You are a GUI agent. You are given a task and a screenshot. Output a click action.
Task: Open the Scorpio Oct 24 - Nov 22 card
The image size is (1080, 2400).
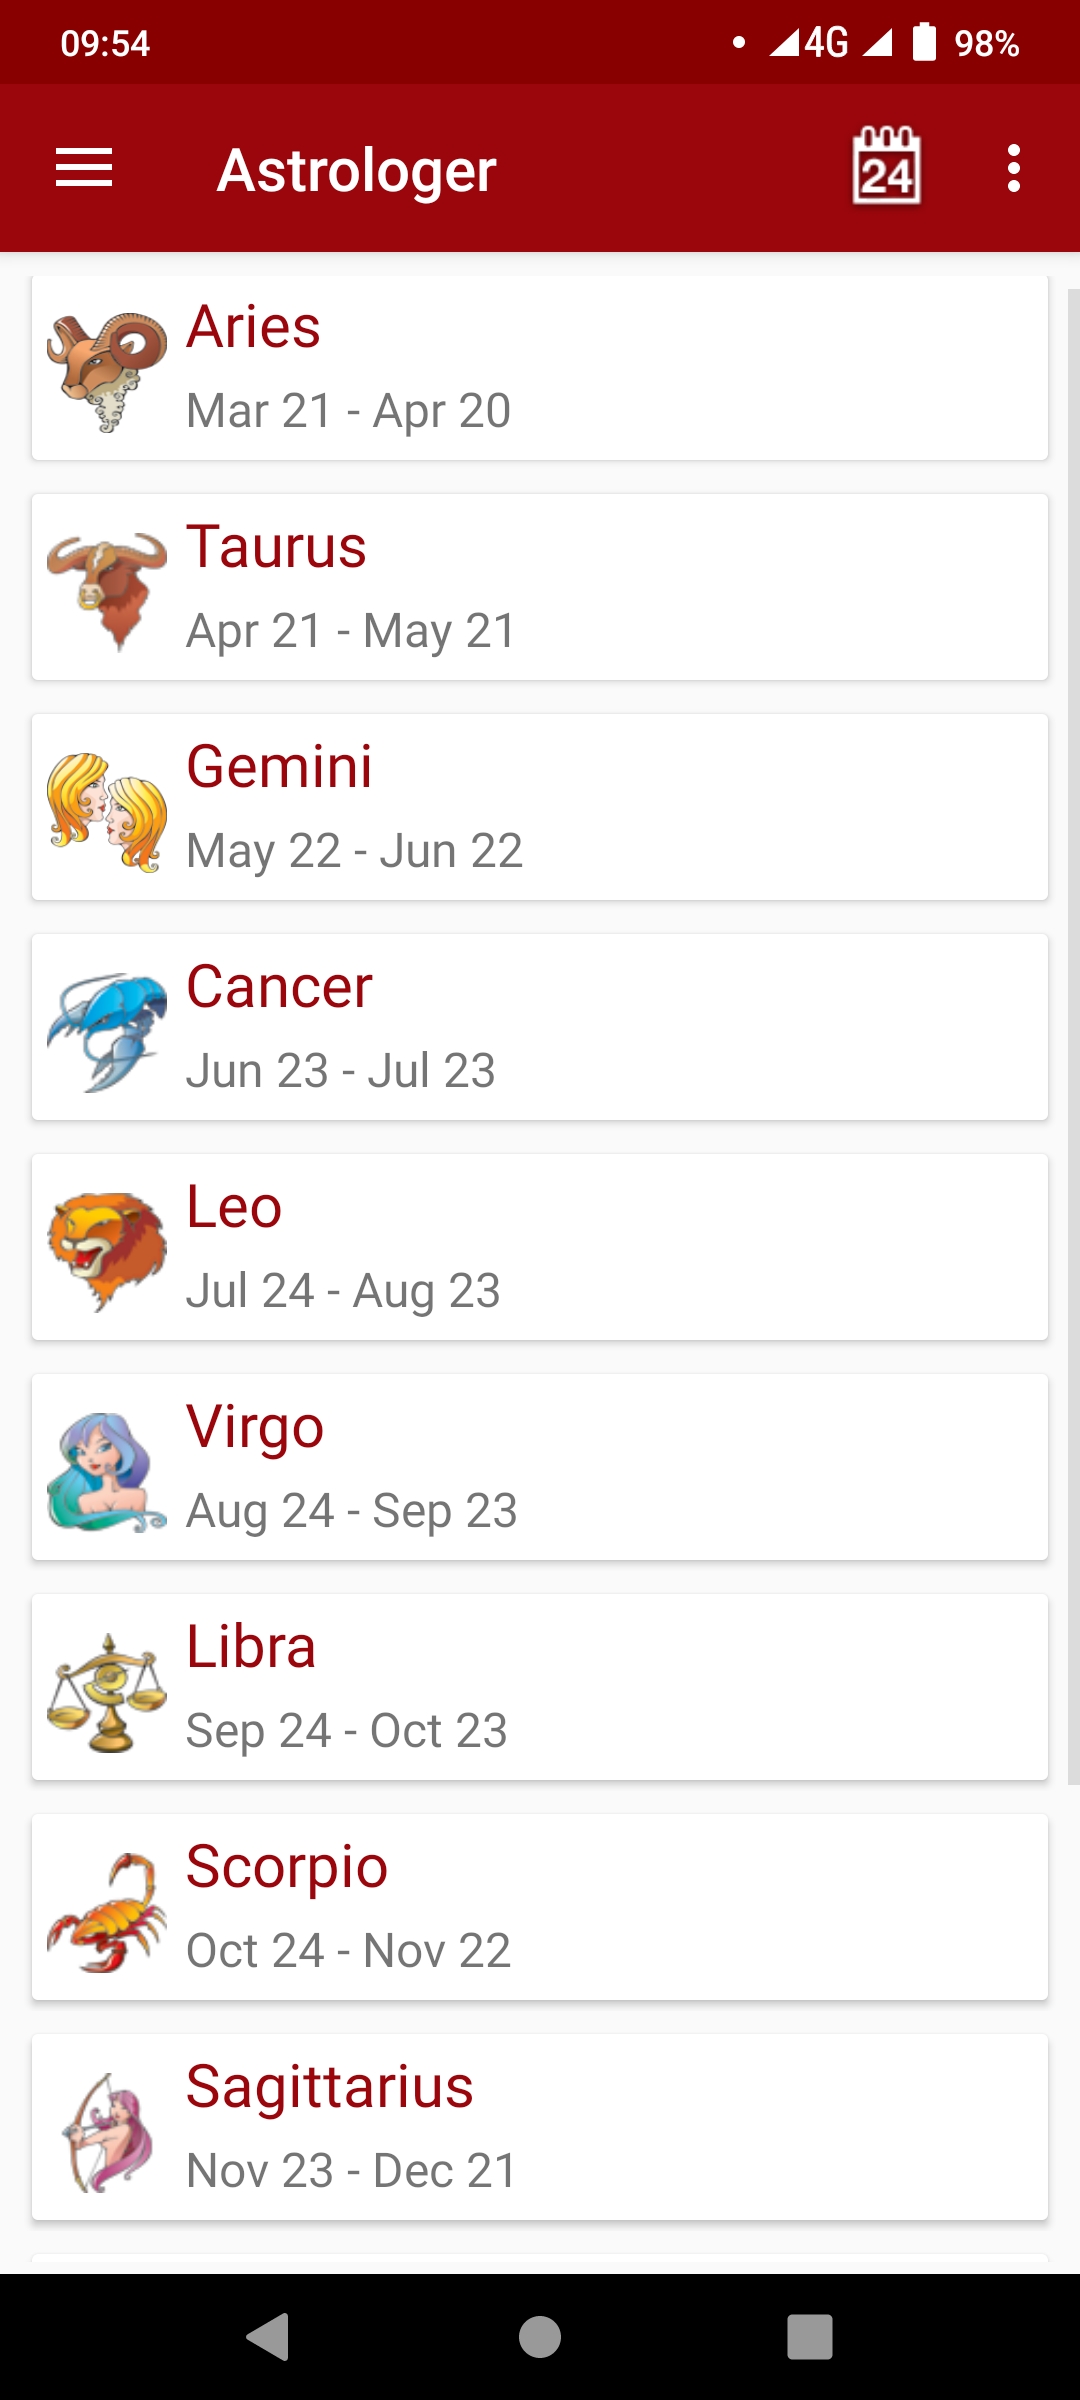[x=600, y=1907]
